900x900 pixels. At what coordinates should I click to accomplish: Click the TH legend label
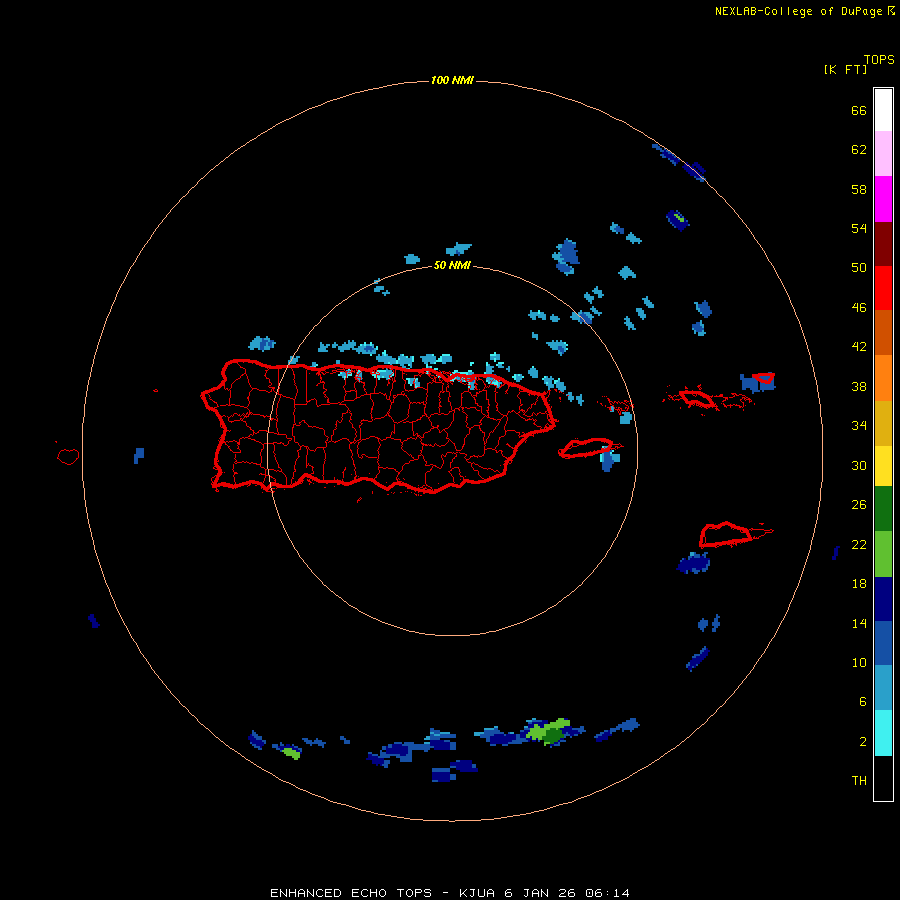click(x=859, y=781)
